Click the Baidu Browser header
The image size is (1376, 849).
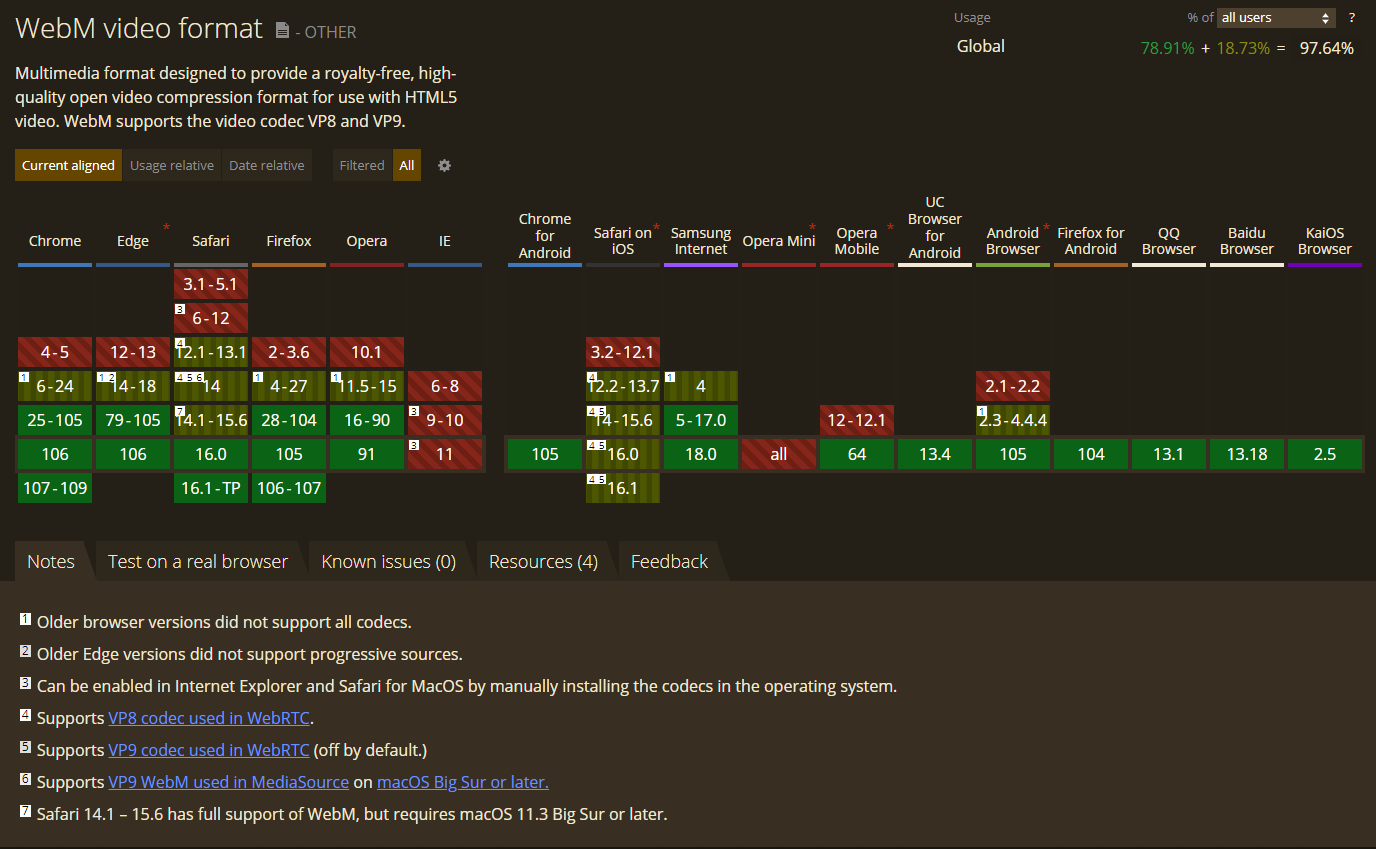pyautogui.click(x=1247, y=241)
